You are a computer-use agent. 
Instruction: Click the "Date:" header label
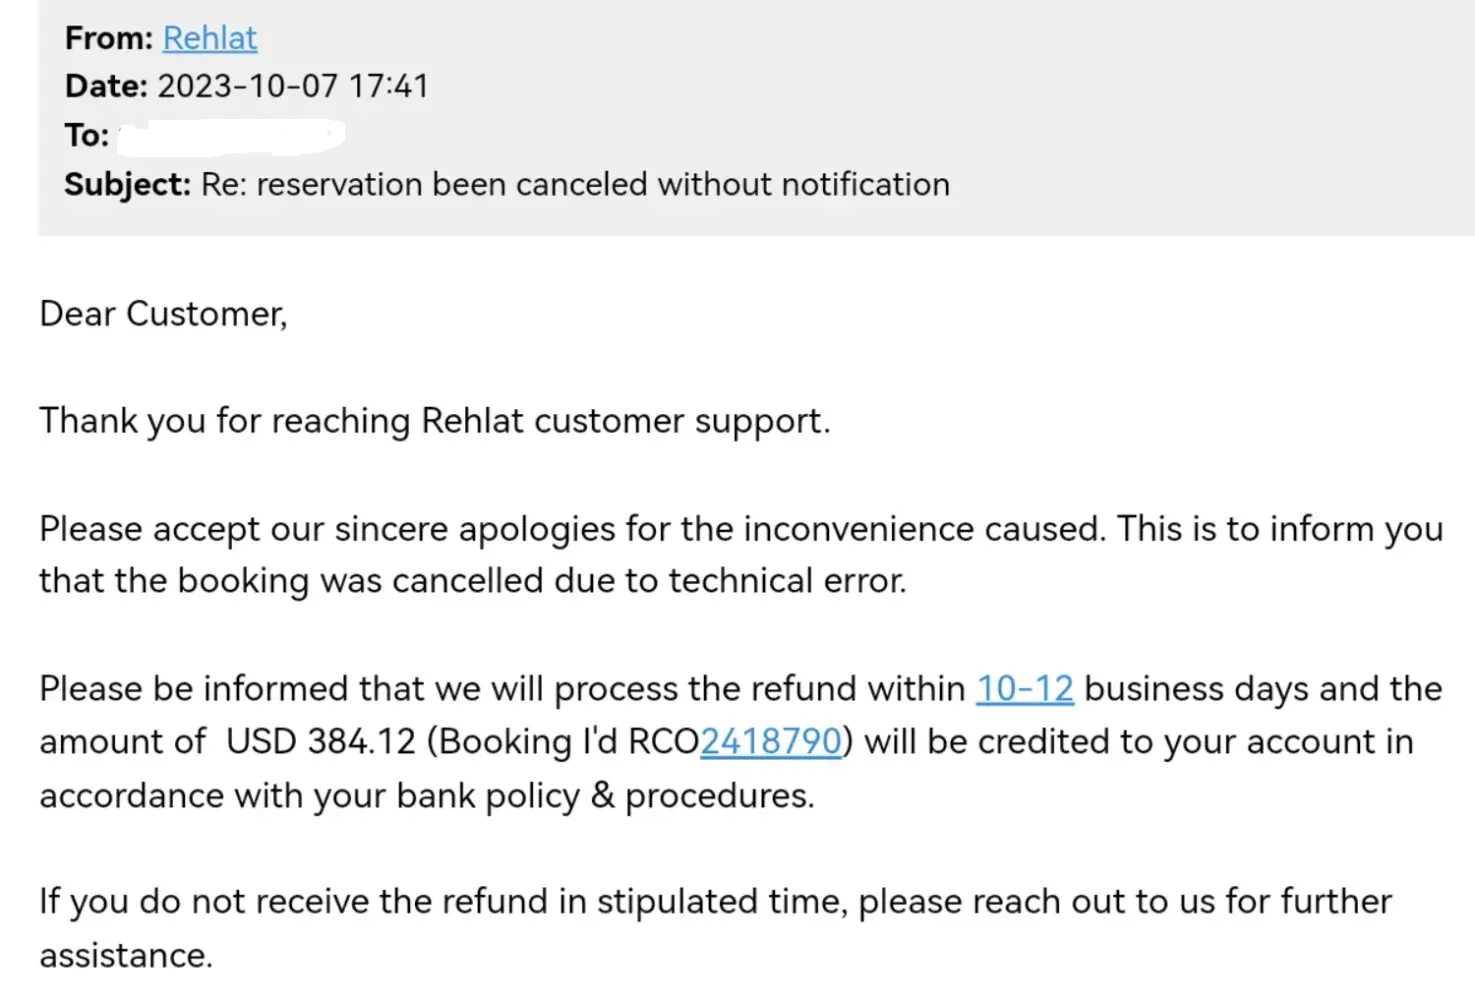106,86
